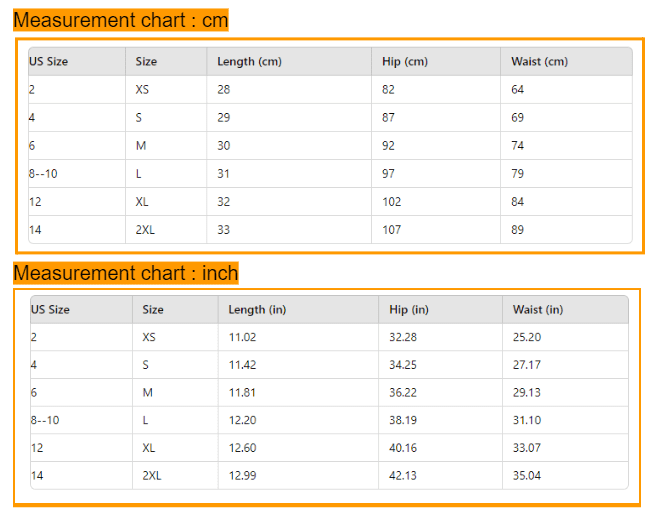Click the 8--10 US size in inch table
The image size is (659, 520).
45,421
